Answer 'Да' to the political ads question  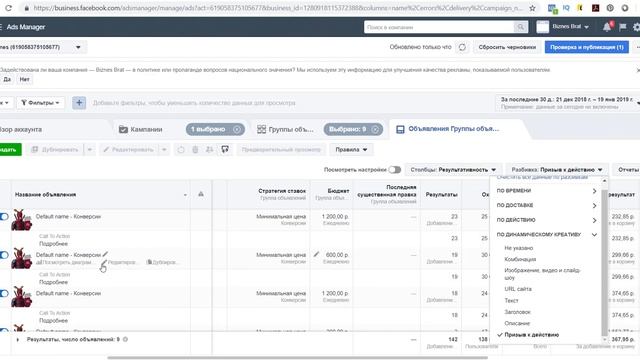point(7,80)
